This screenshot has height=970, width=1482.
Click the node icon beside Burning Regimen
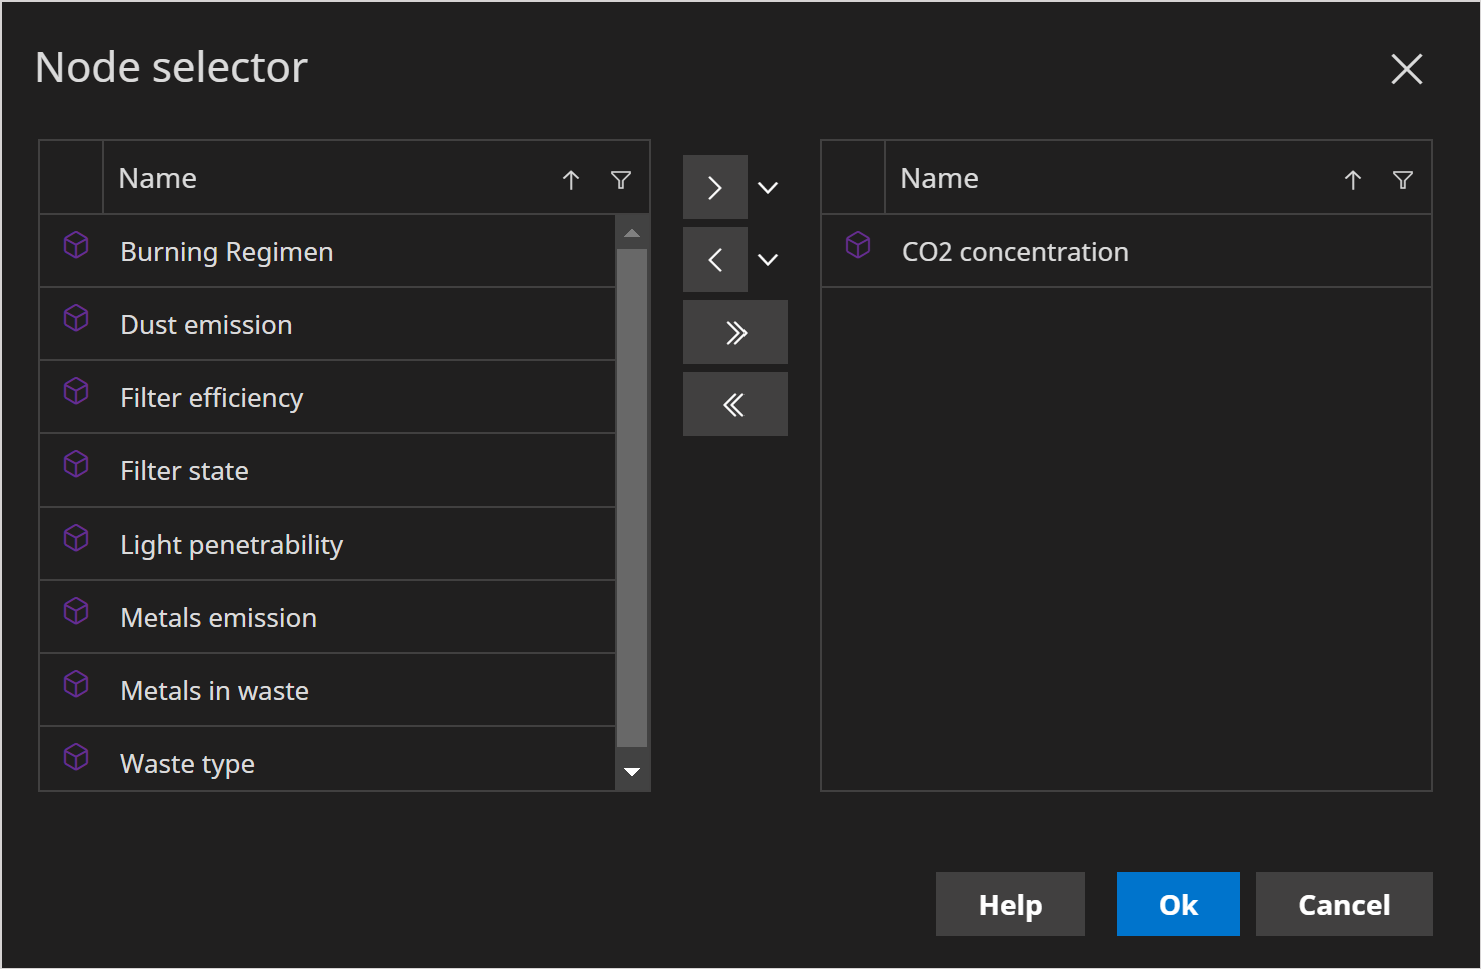coord(77,245)
